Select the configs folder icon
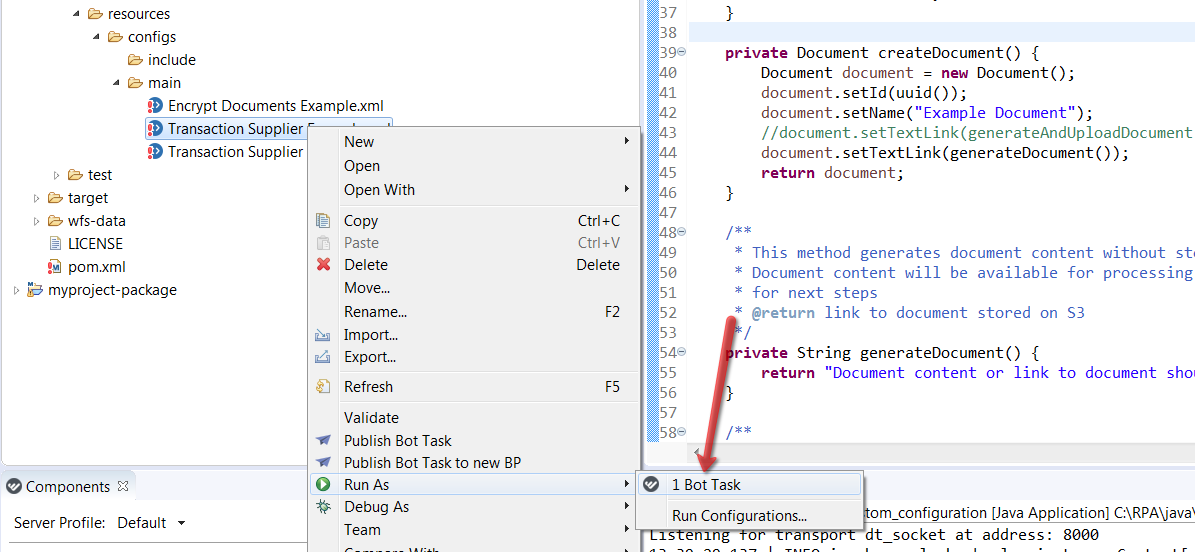Screen dimensions: 1195x552 (114, 37)
